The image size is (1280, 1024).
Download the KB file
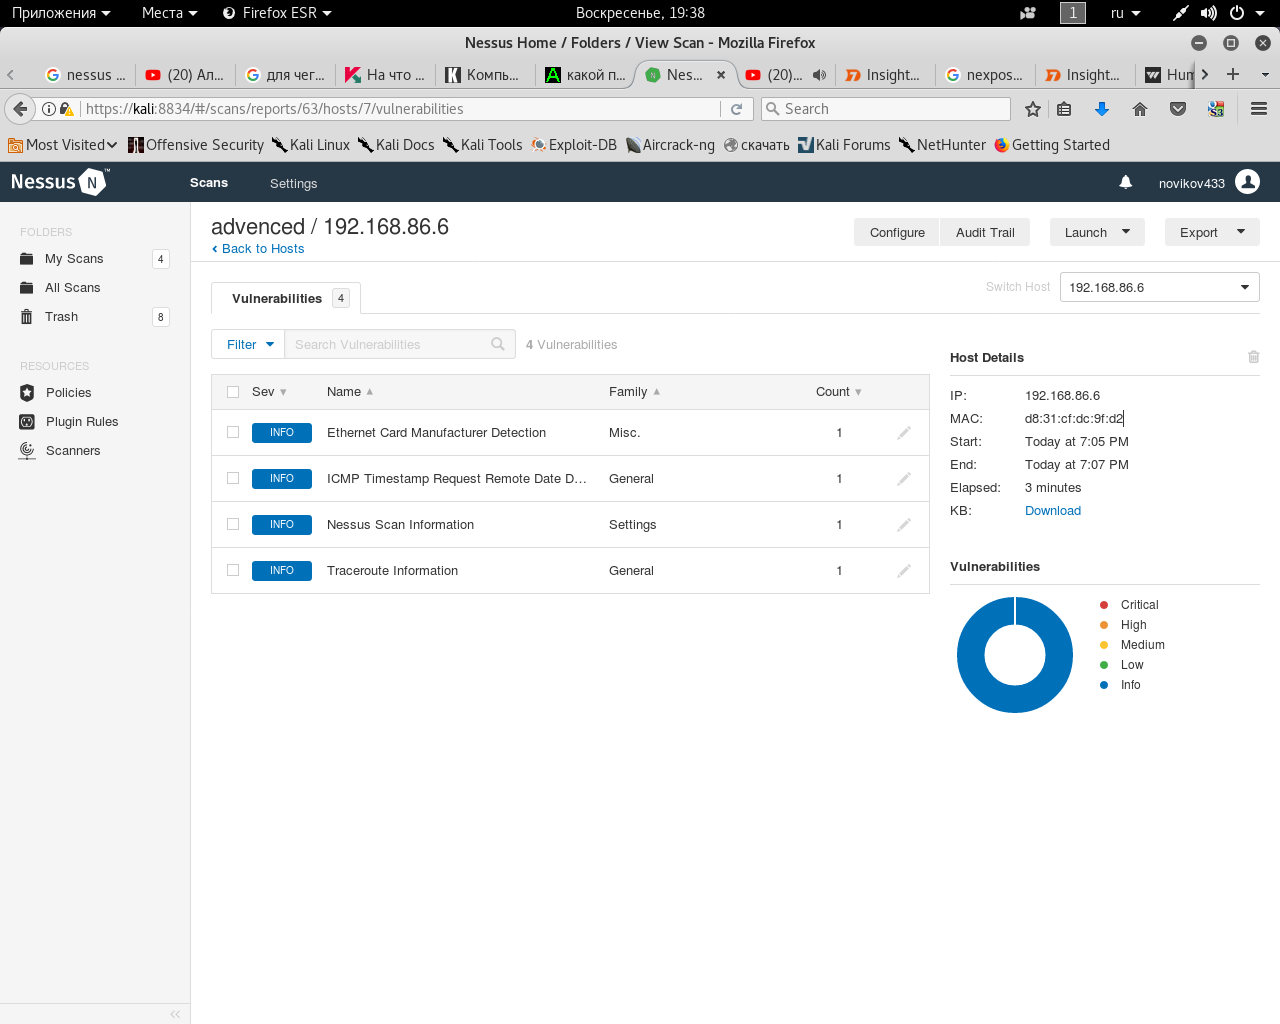1052,511
